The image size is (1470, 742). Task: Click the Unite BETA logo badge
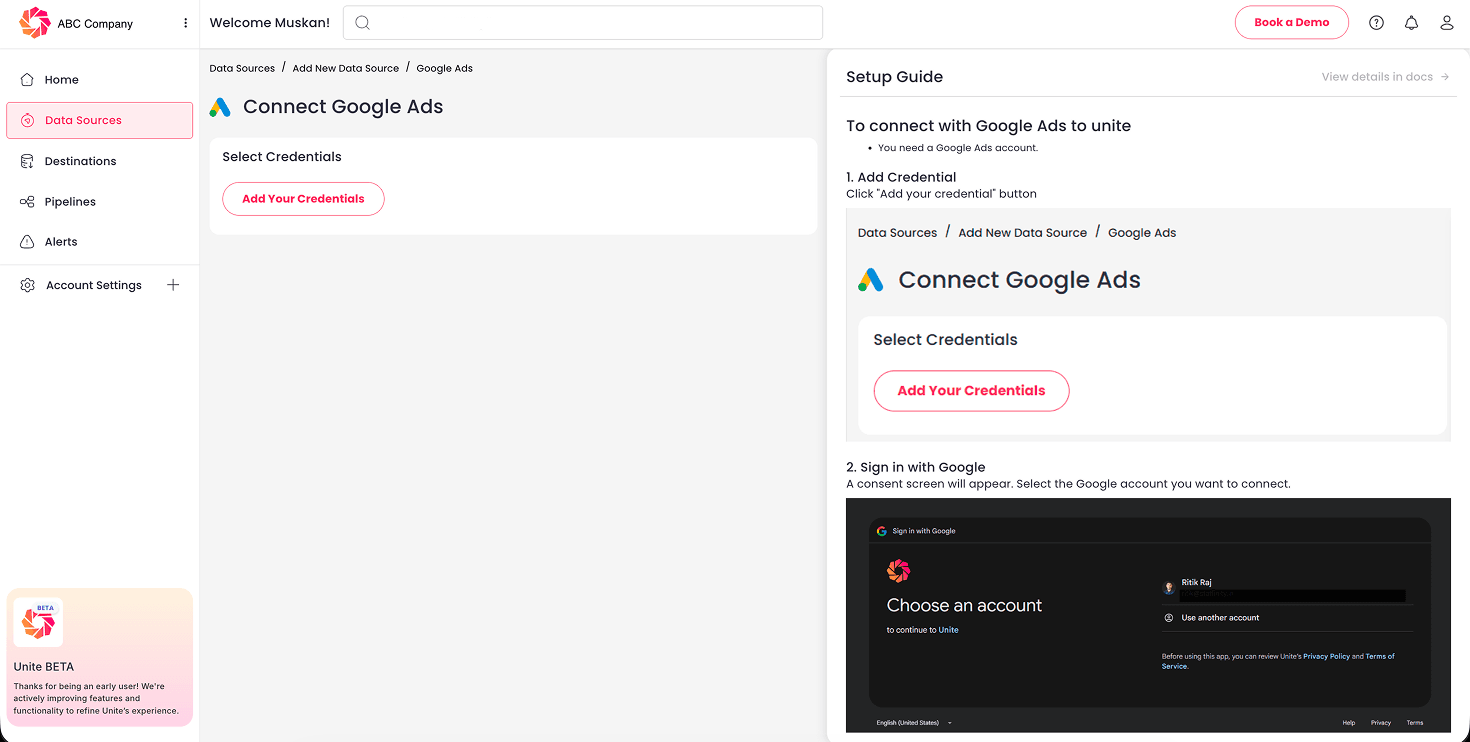(x=38, y=622)
